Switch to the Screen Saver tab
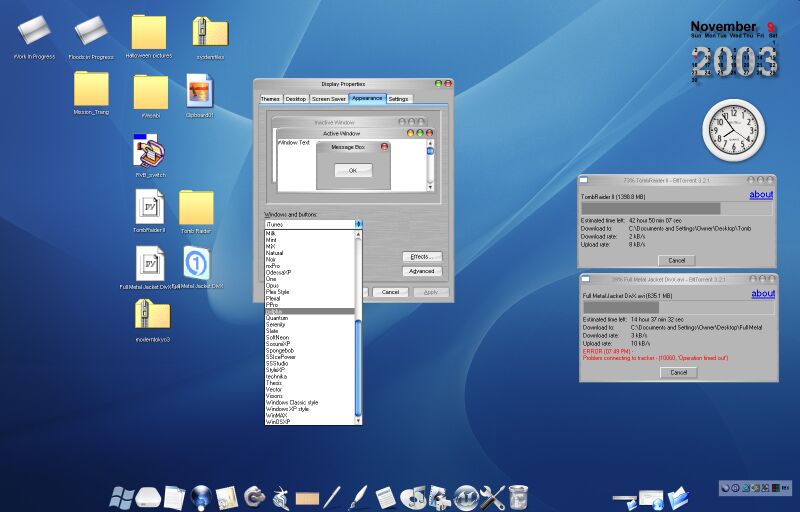This screenshot has height=512, width=800. click(329, 99)
